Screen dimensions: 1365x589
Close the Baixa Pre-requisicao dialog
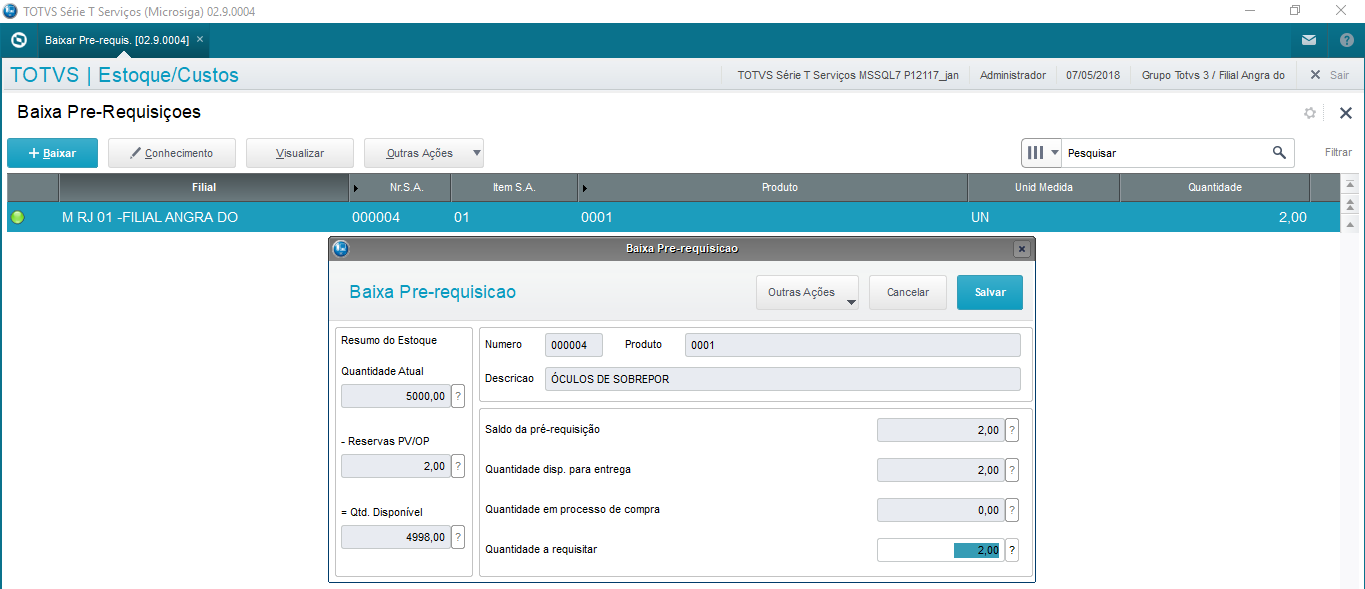(x=1021, y=248)
